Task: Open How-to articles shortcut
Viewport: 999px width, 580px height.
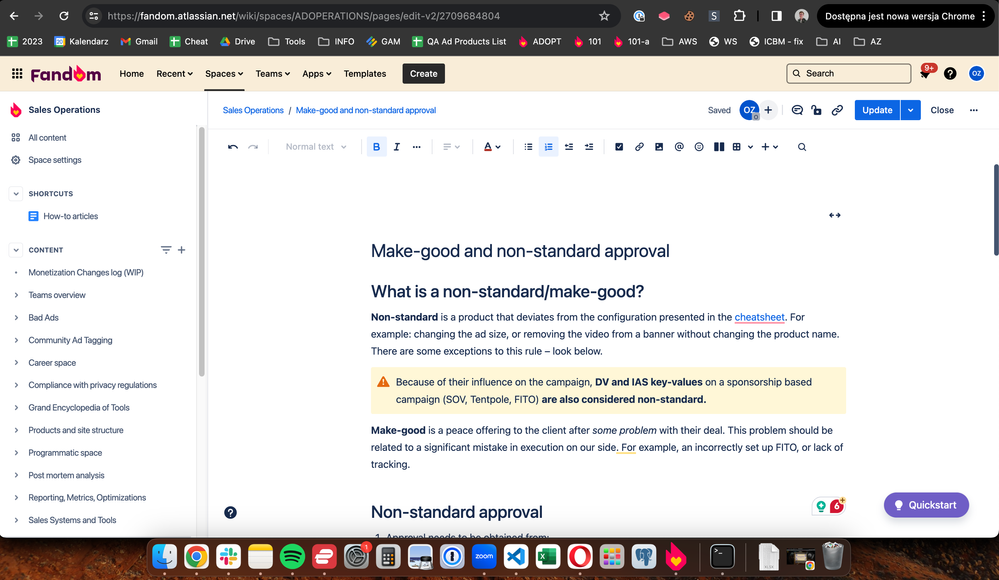Action: click(x=71, y=216)
